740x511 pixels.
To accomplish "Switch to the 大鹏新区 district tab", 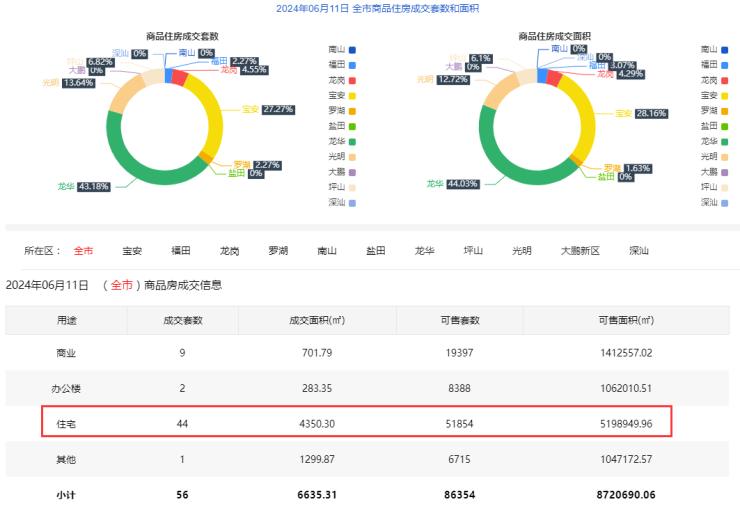I will [x=579, y=251].
